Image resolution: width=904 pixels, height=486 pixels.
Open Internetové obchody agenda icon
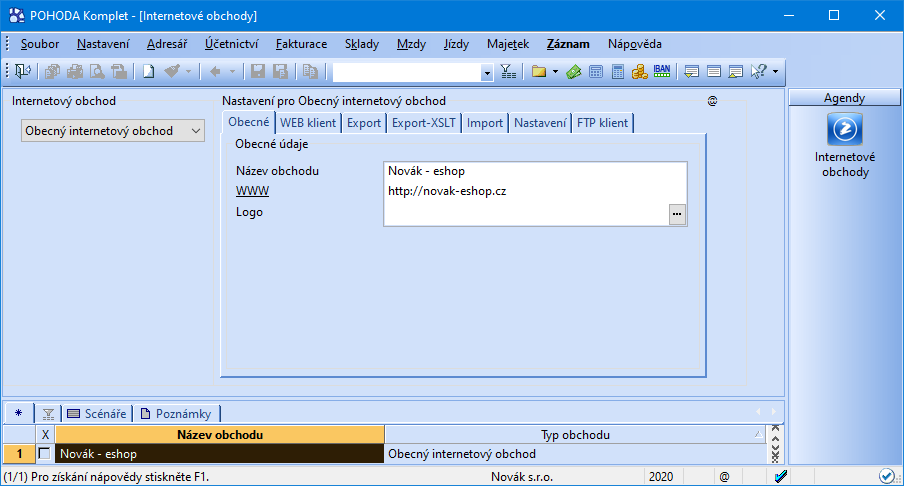(x=845, y=129)
